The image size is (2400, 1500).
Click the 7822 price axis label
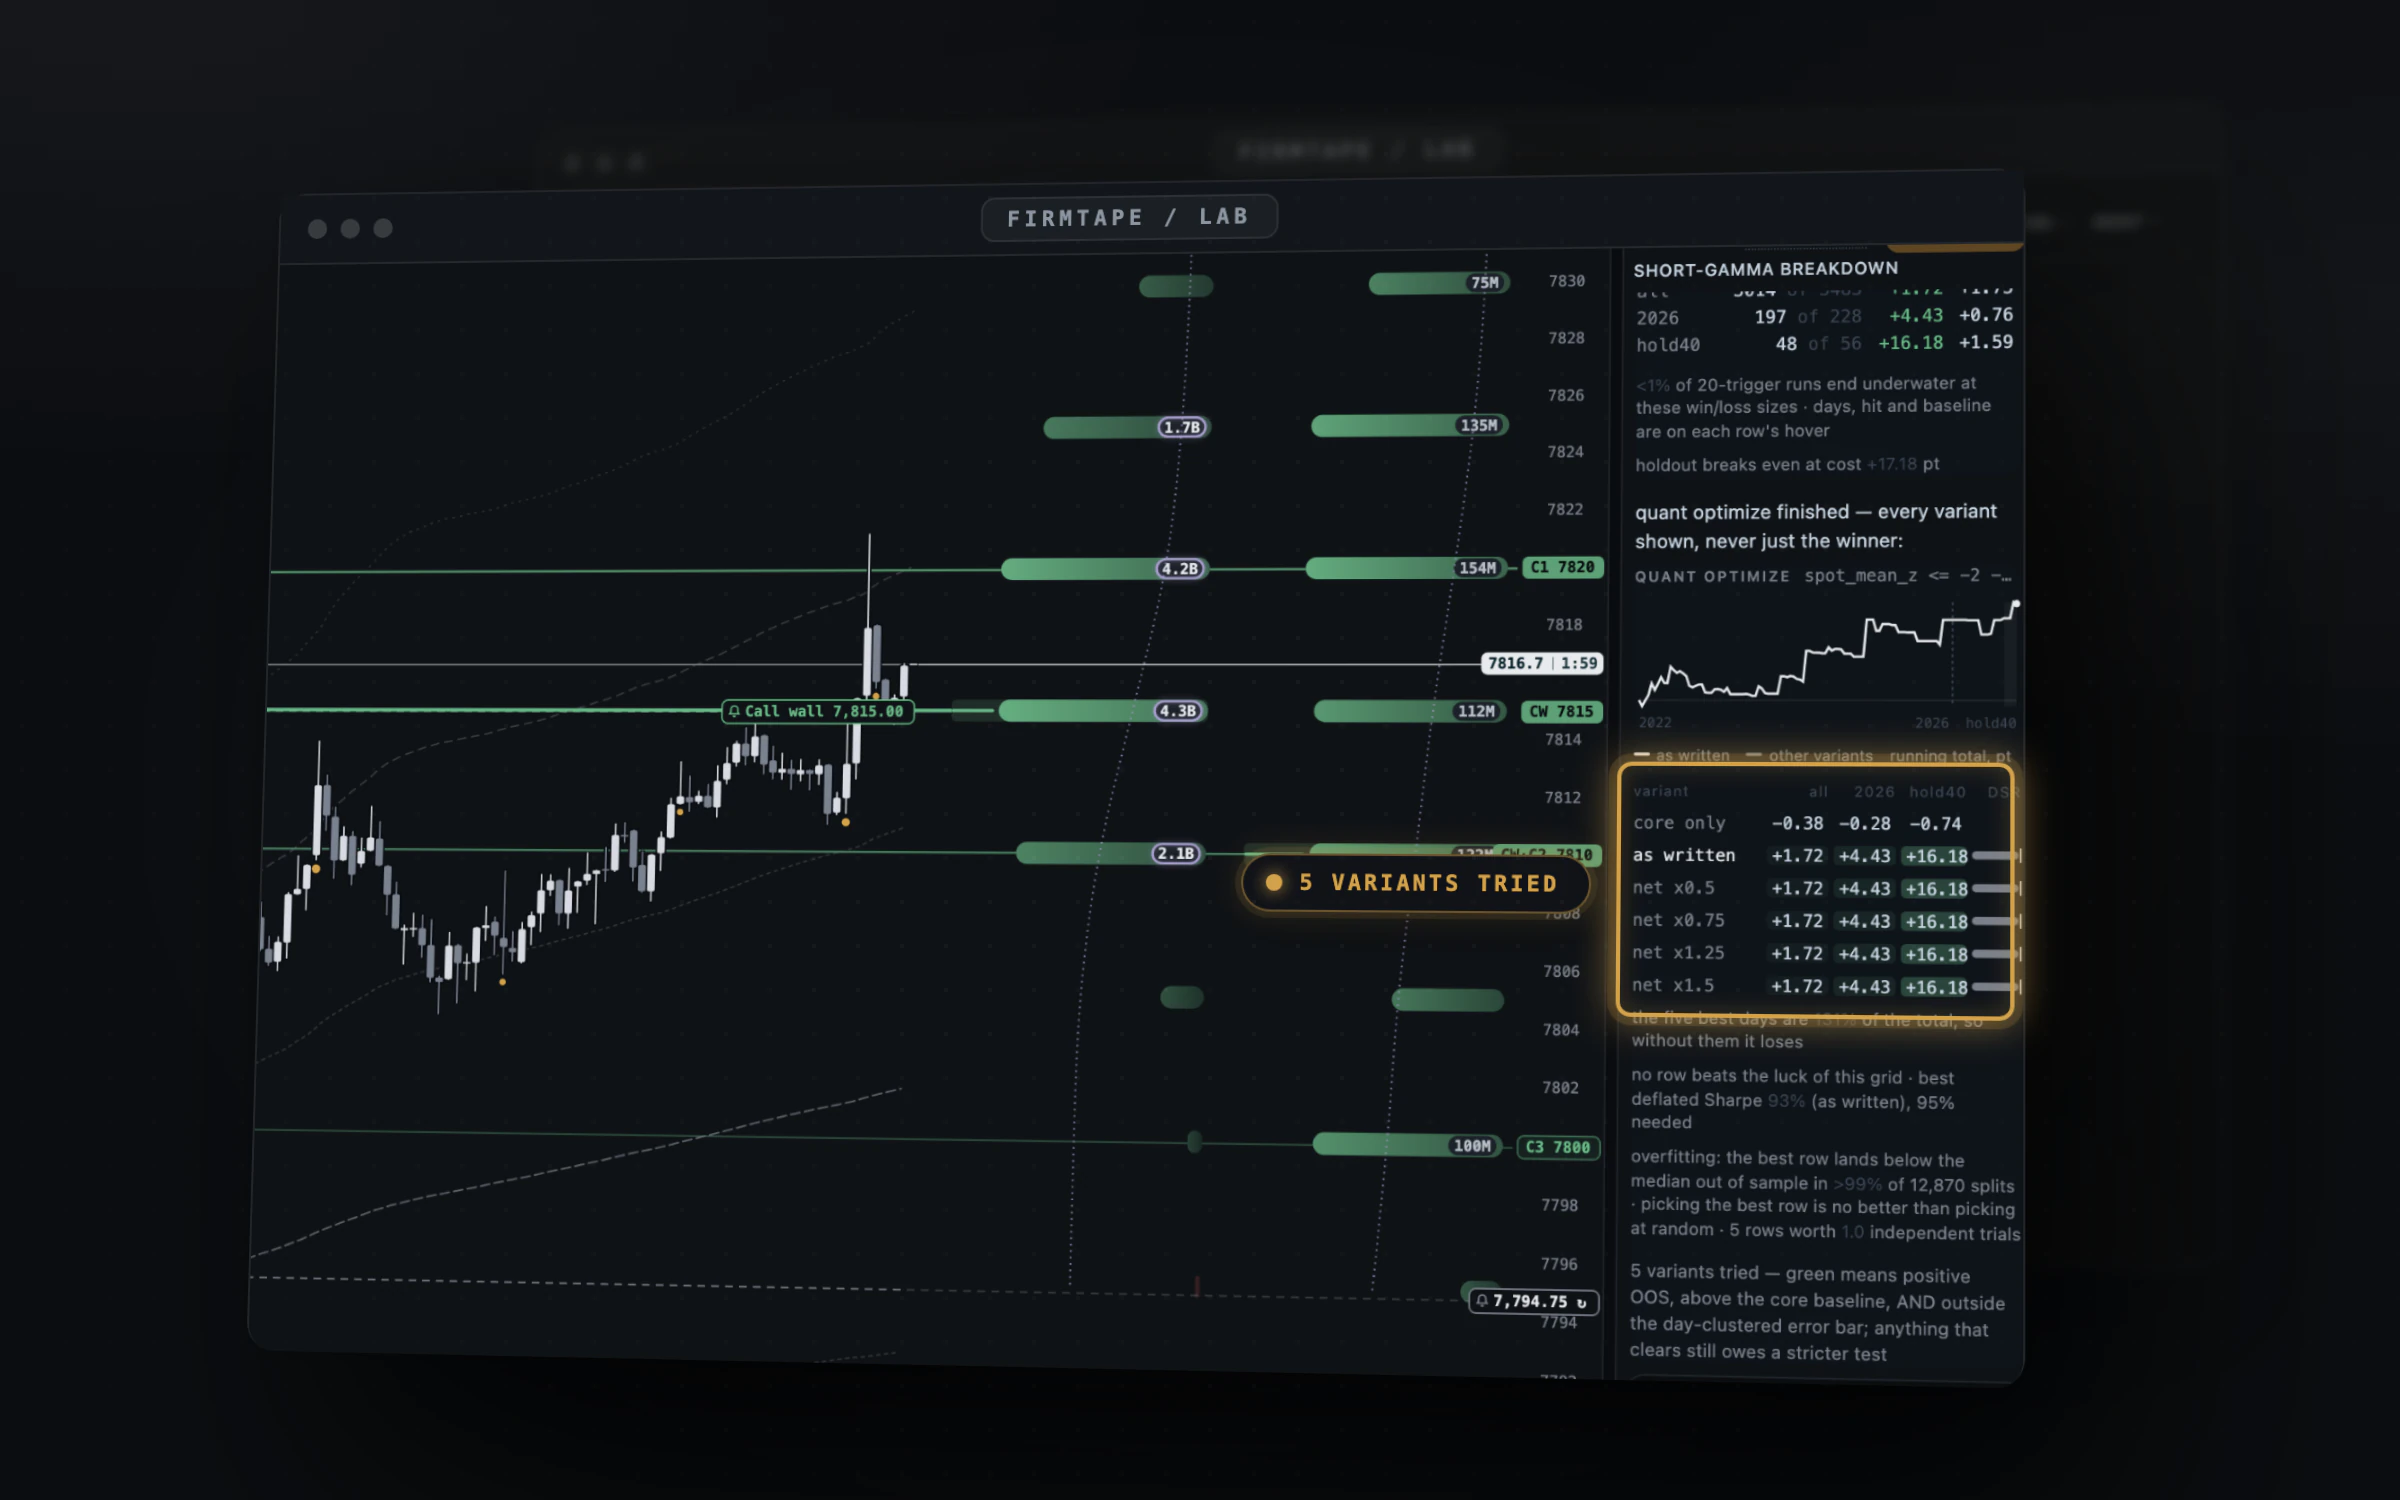(1564, 510)
